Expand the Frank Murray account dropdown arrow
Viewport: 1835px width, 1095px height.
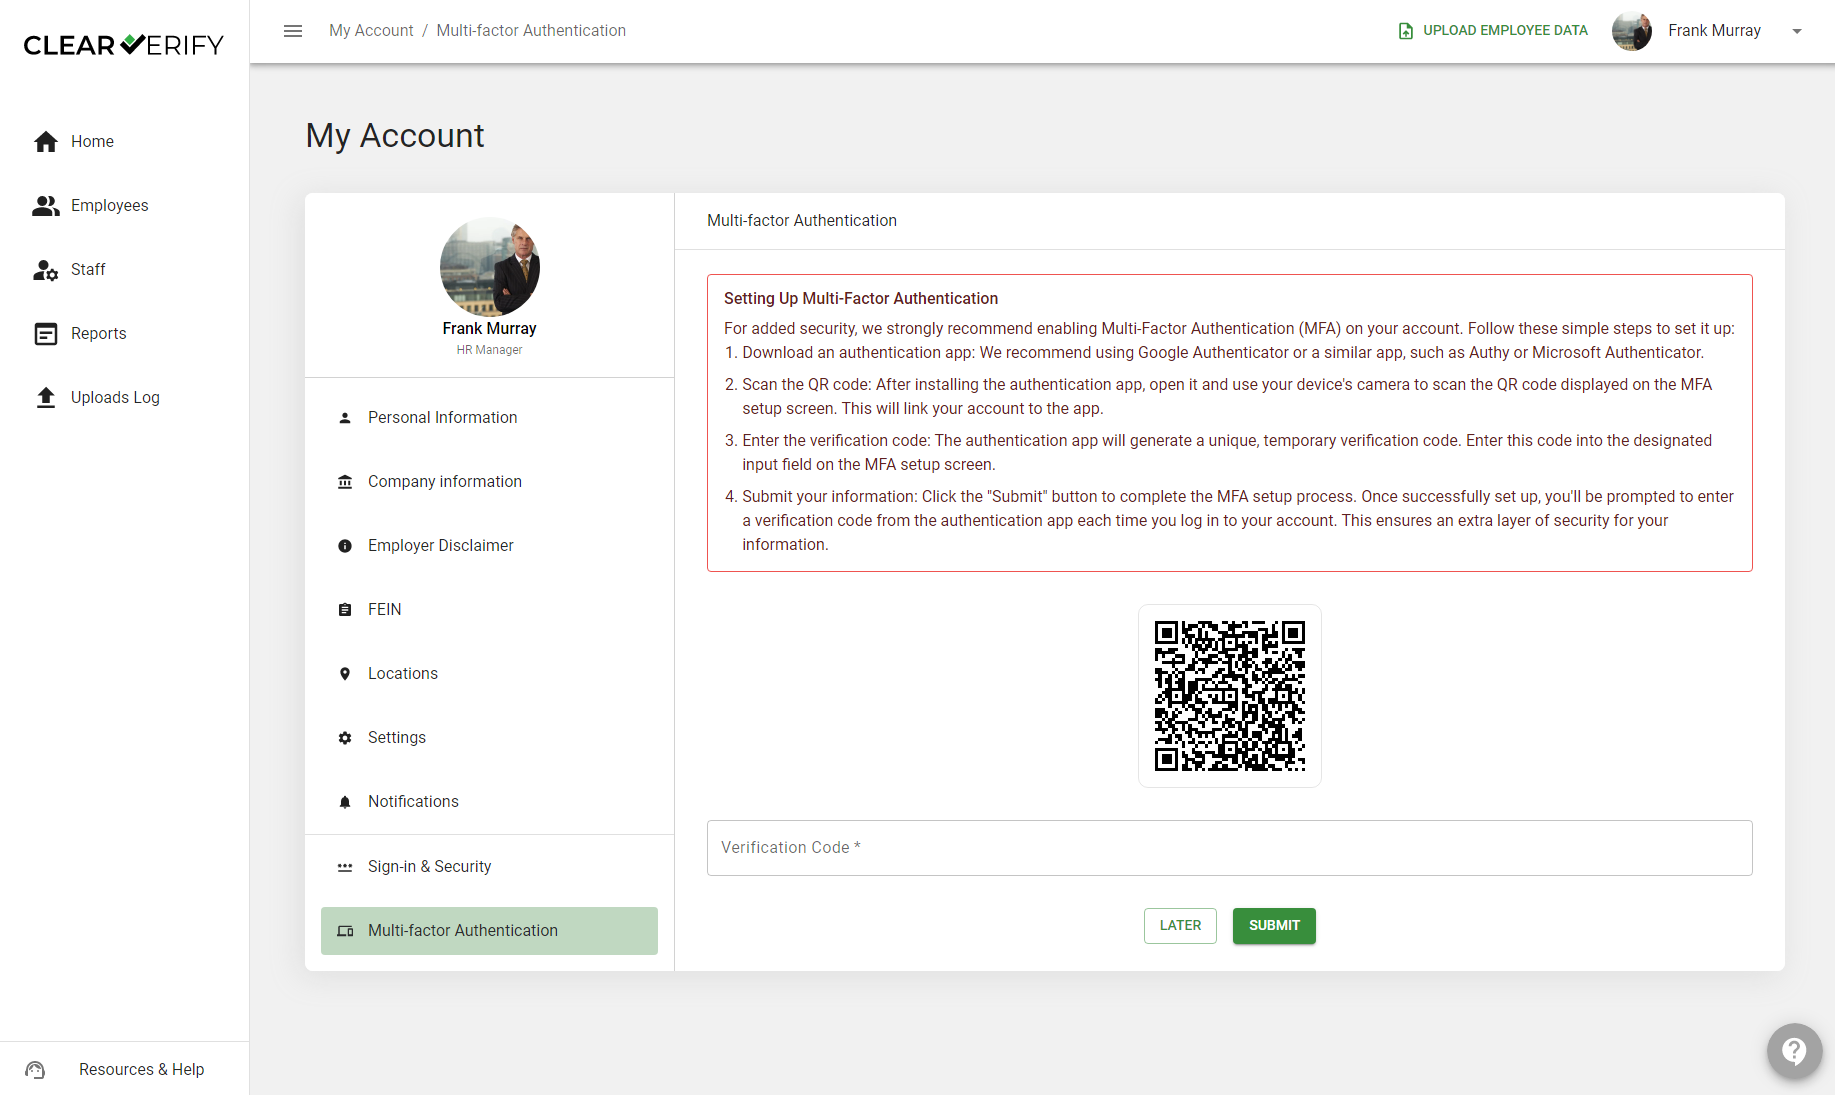[x=1797, y=31]
